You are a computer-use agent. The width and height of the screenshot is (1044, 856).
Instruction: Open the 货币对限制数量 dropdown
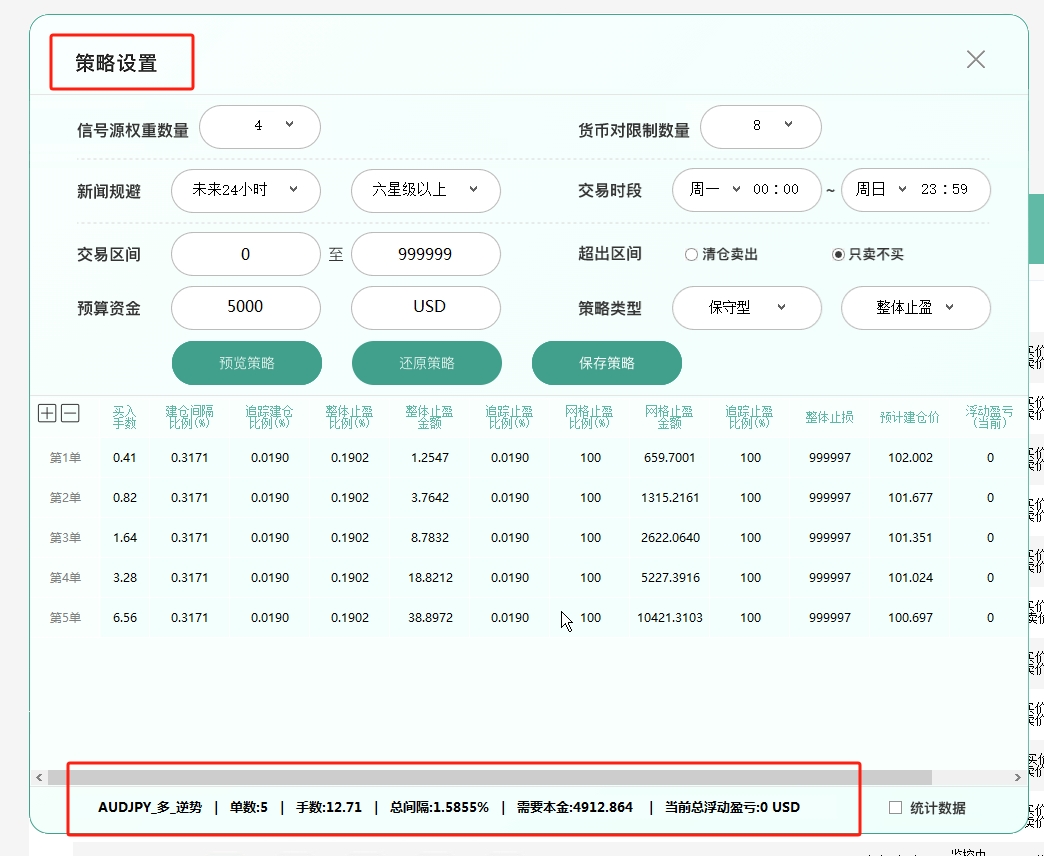click(x=760, y=126)
